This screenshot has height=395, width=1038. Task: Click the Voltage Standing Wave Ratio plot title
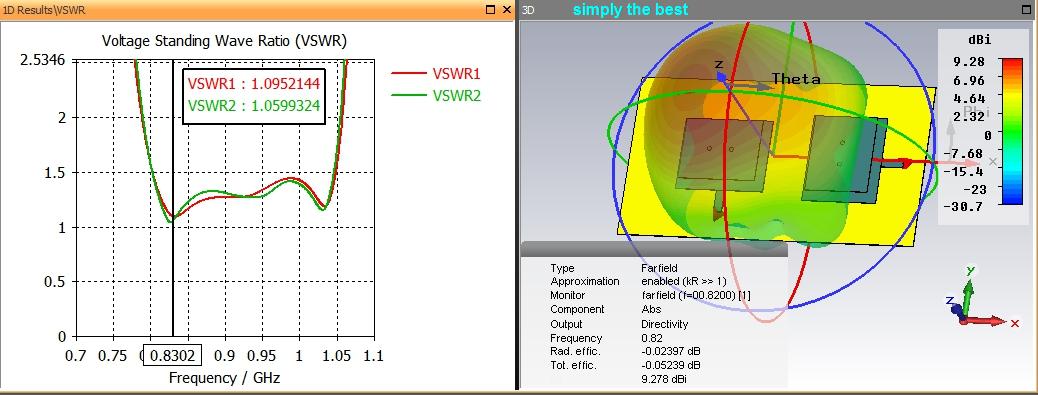224,41
